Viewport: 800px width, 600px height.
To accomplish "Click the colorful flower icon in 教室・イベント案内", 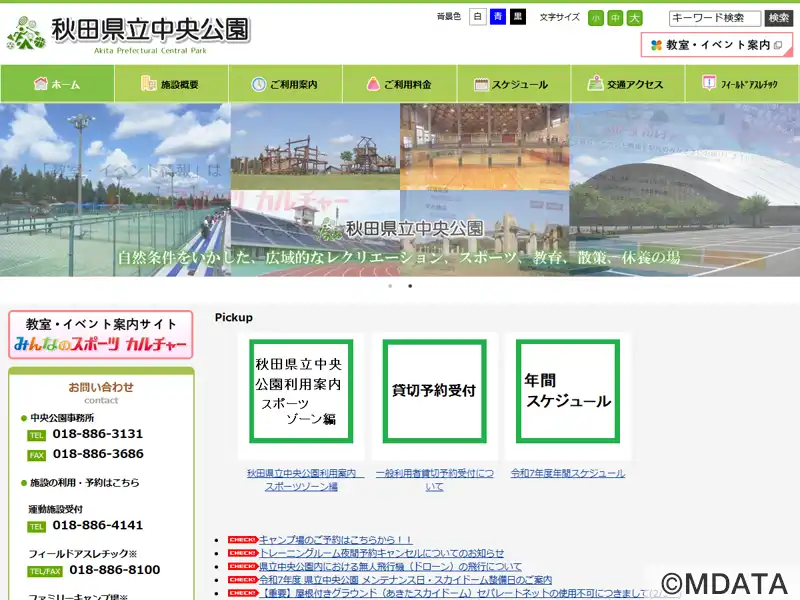I will pyautogui.click(x=657, y=45).
